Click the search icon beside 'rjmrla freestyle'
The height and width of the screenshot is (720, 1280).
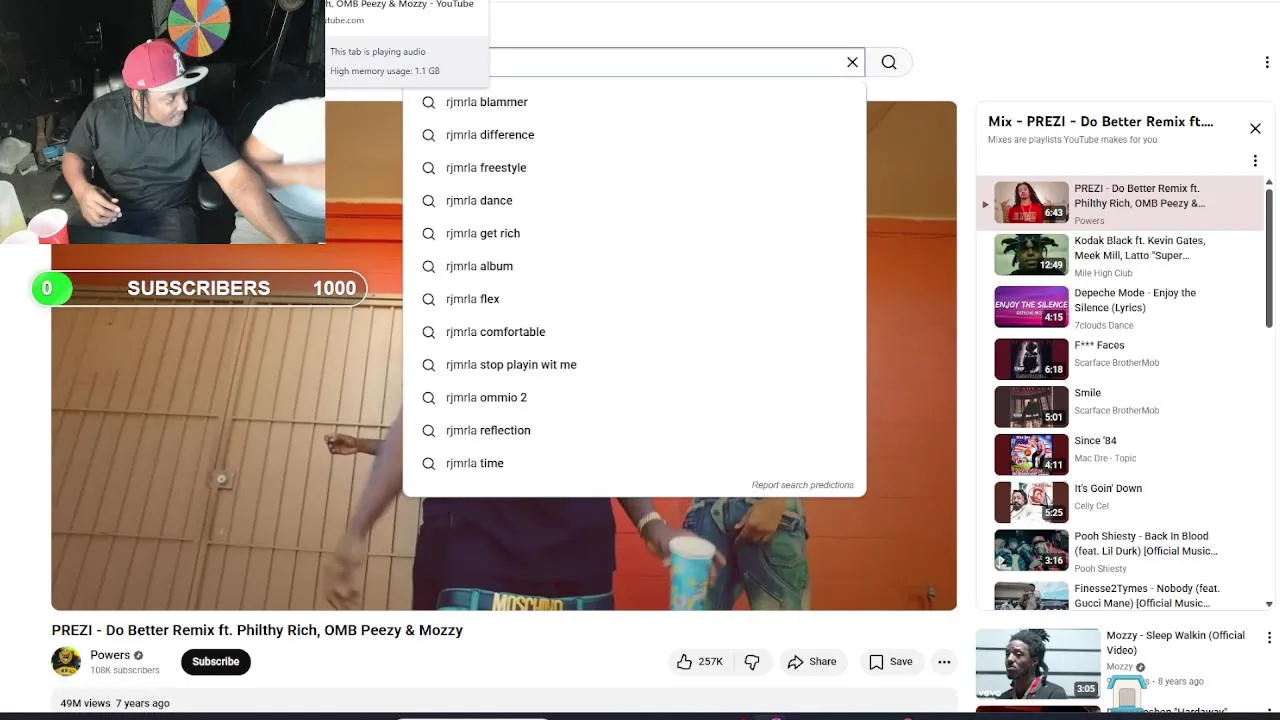coord(428,168)
